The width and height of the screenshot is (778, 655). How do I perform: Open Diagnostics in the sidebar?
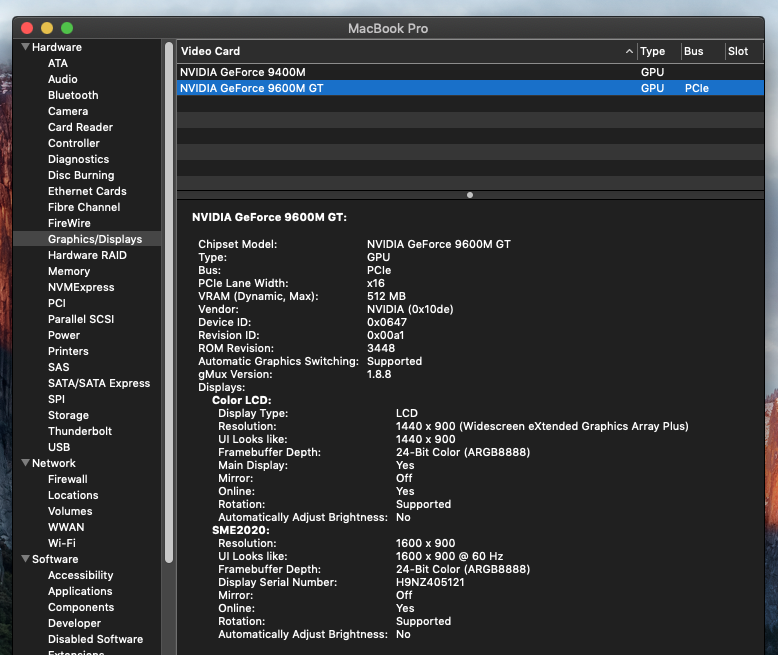pos(78,159)
